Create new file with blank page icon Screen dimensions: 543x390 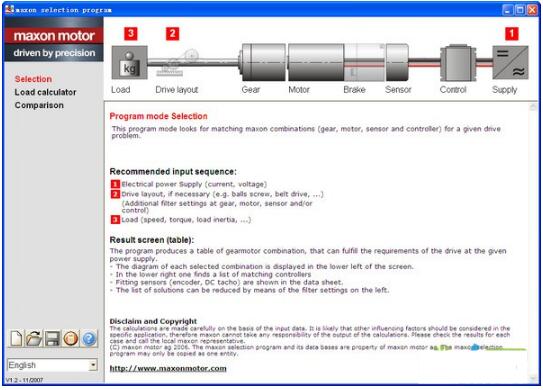(x=16, y=338)
